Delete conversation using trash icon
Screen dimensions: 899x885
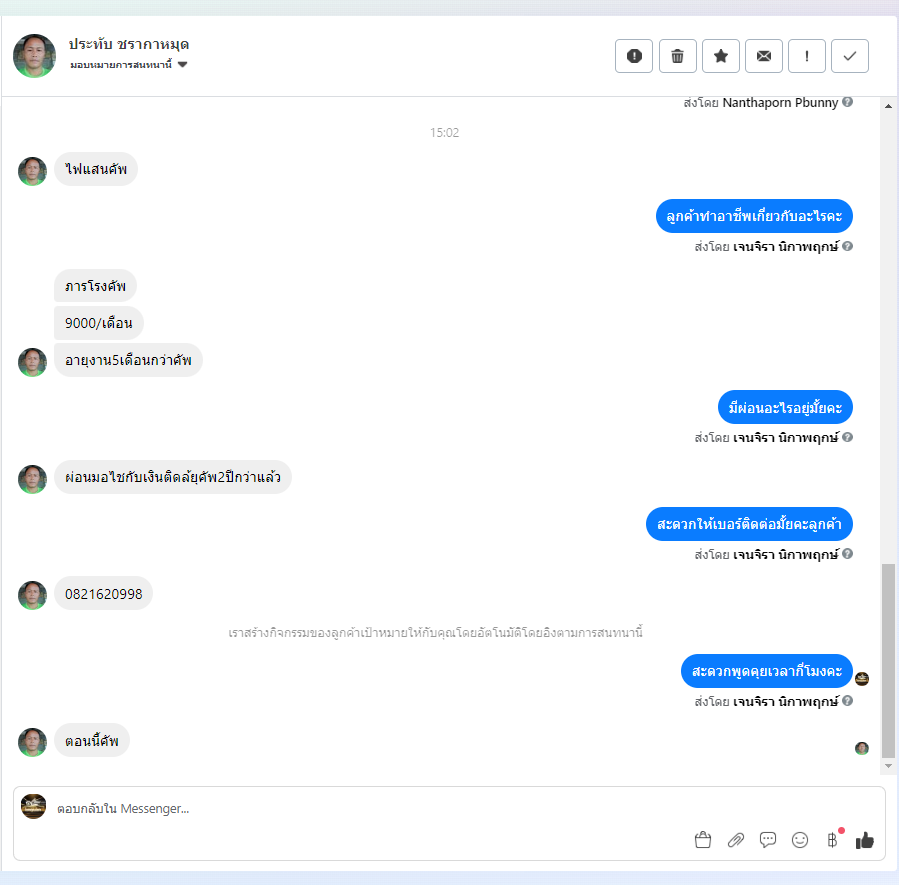[x=678, y=56]
